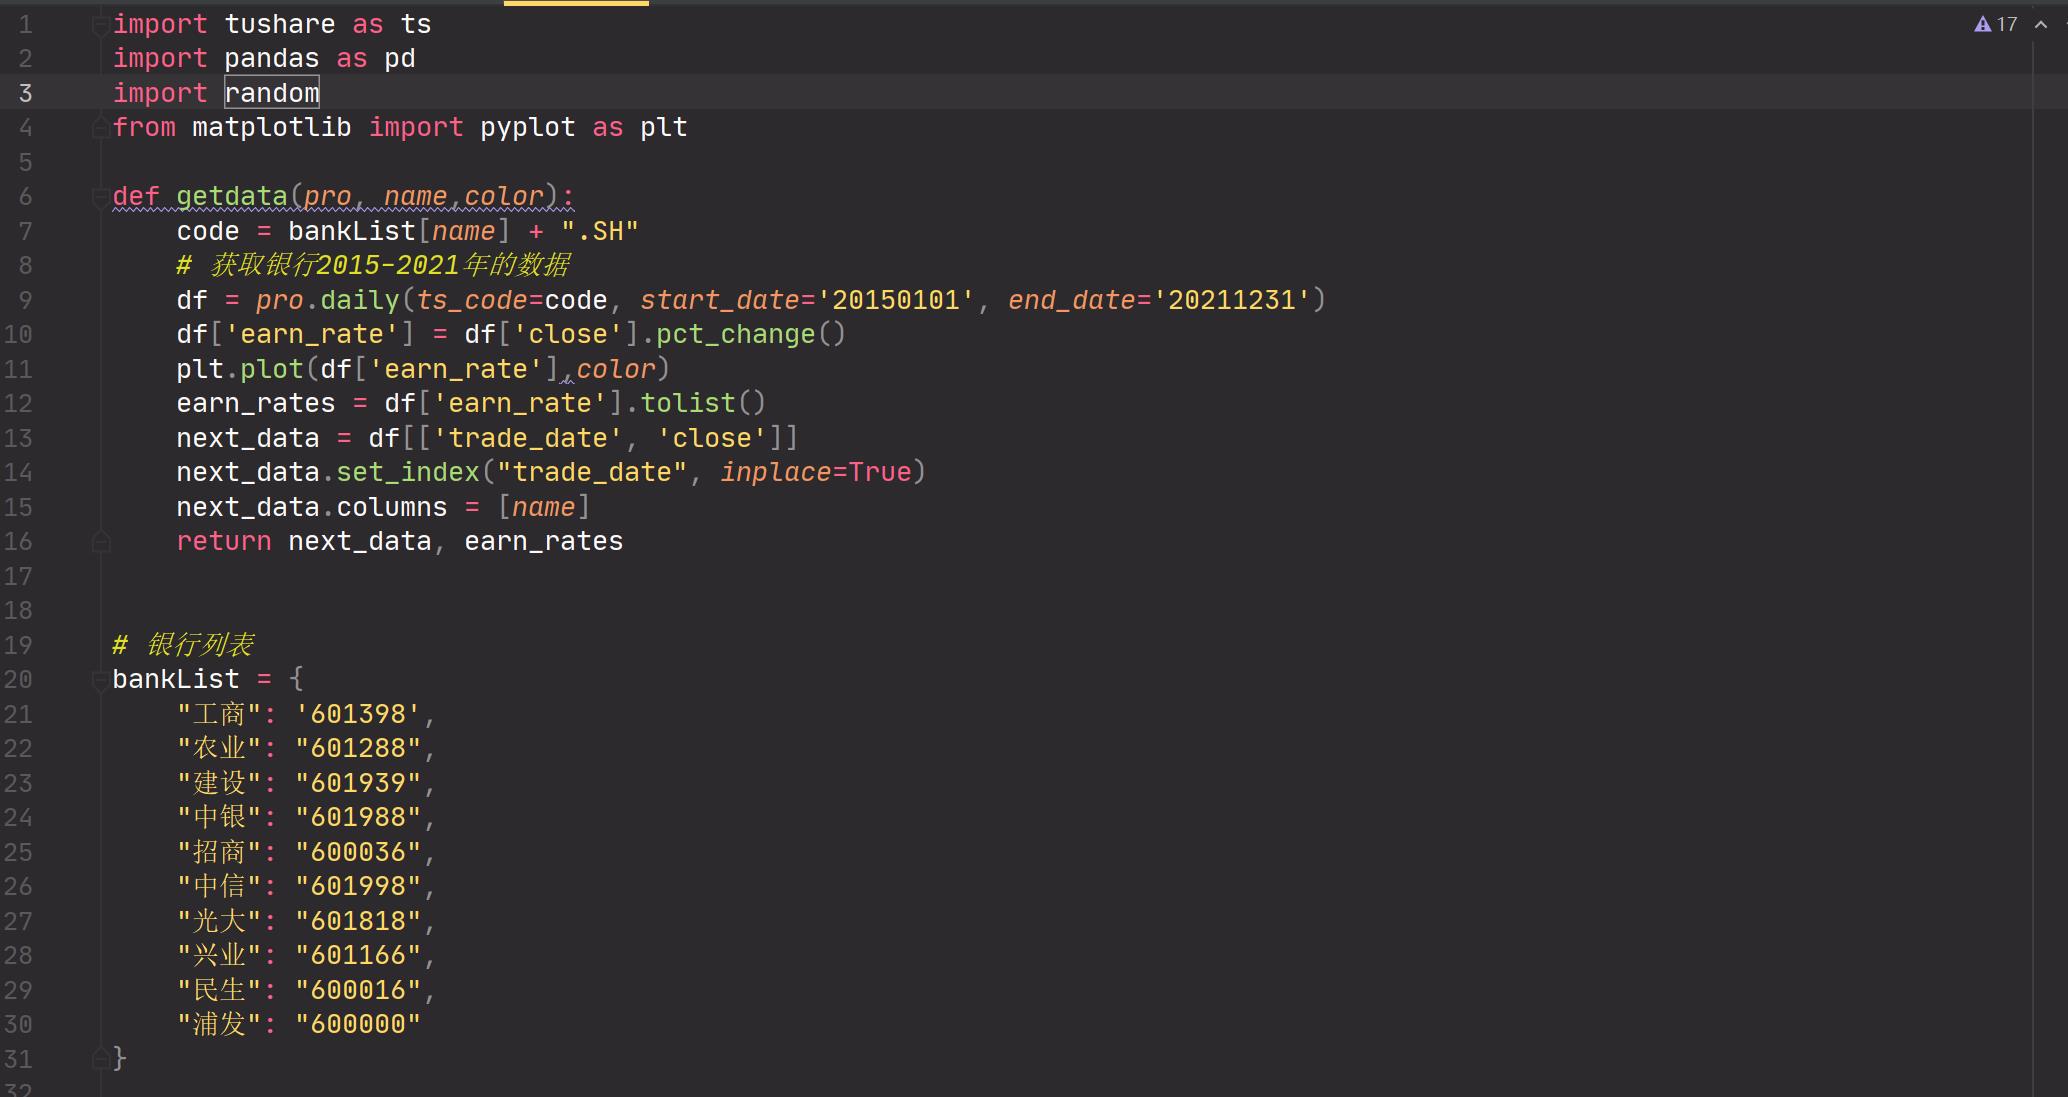Image resolution: width=2068 pixels, height=1097 pixels.
Task: Toggle the fold marker at the from matplotlib line
Action: coord(101,128)
